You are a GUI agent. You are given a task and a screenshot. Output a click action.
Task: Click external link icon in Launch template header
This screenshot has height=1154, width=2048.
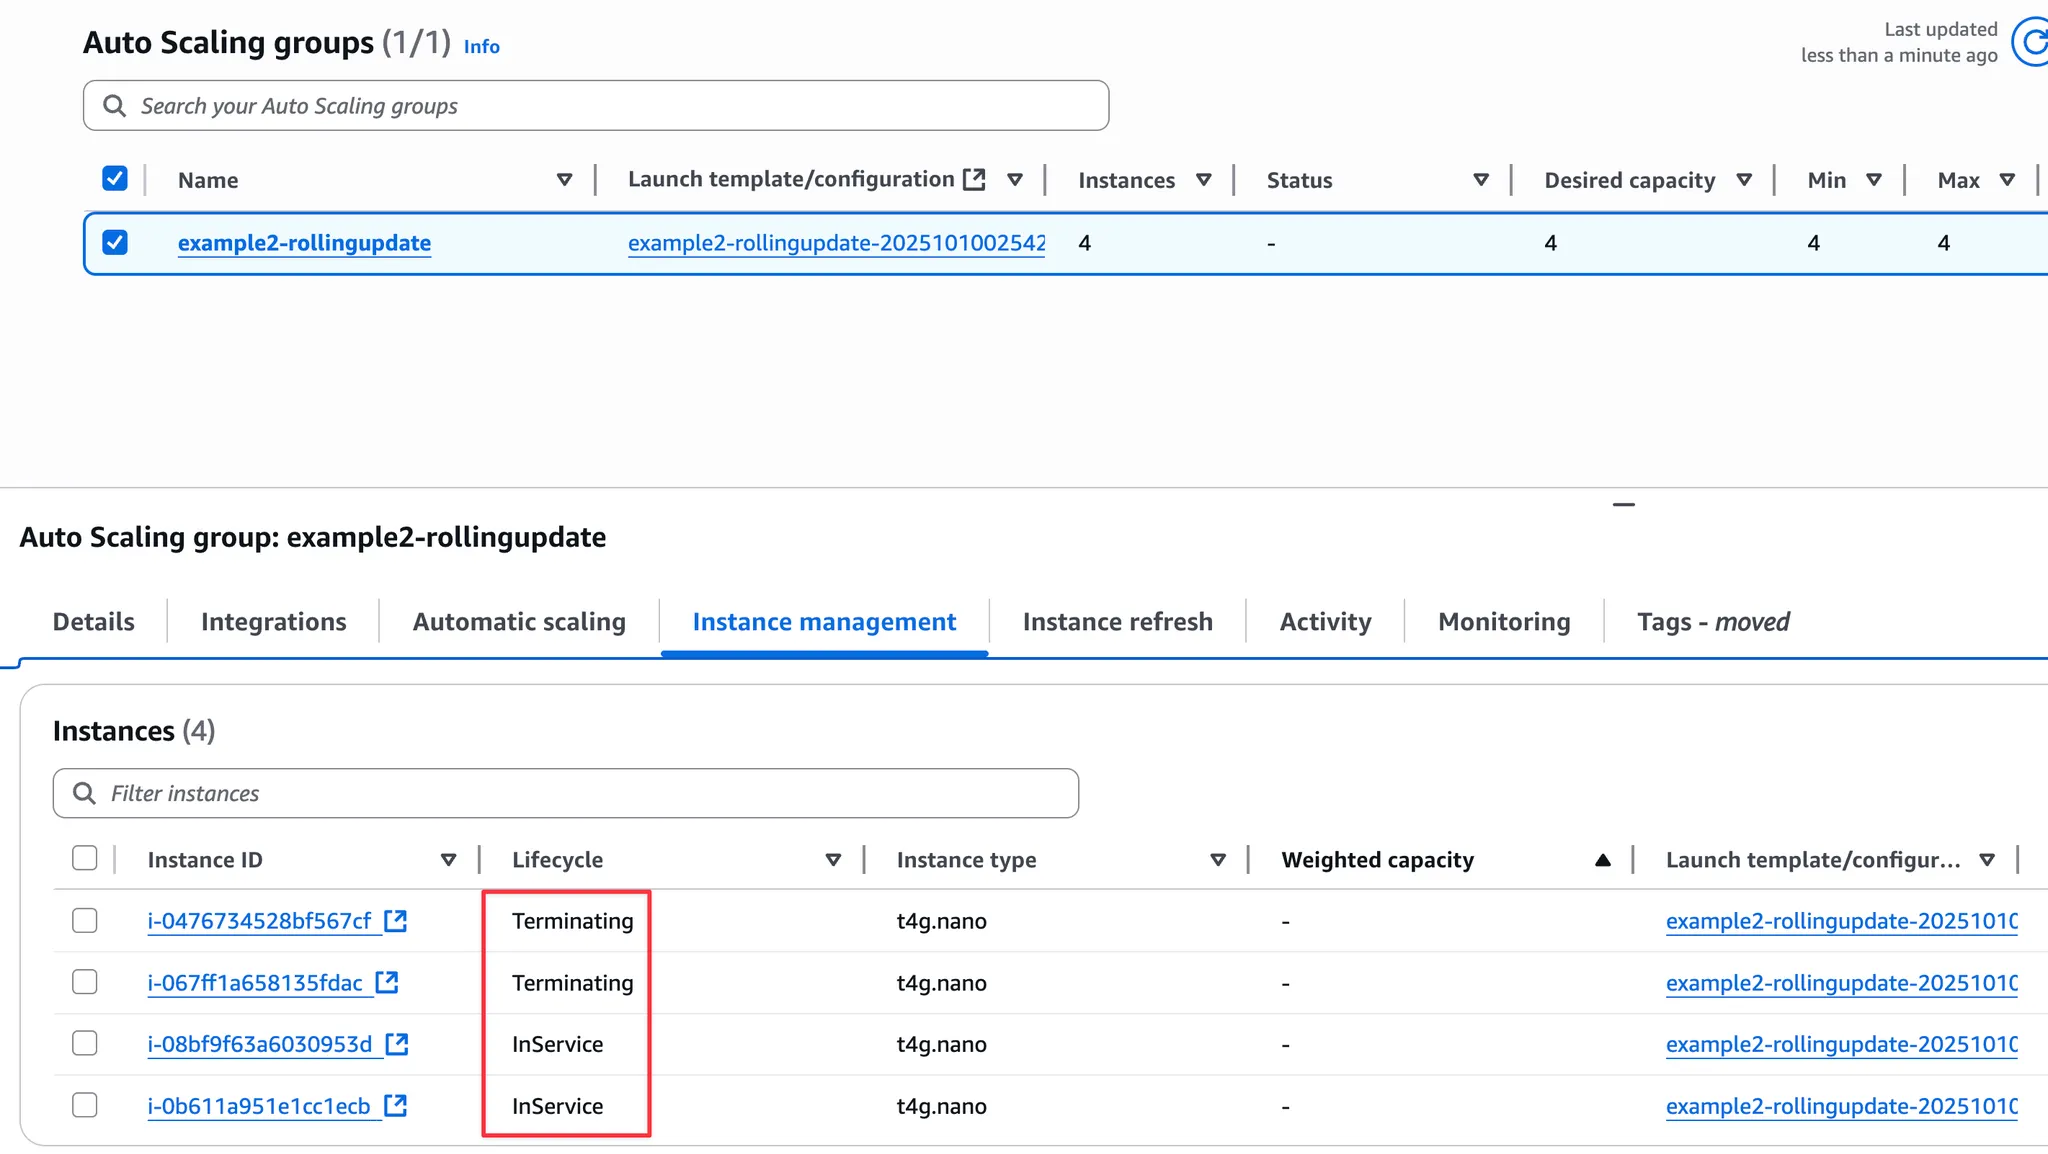click(x=974, y=180)
